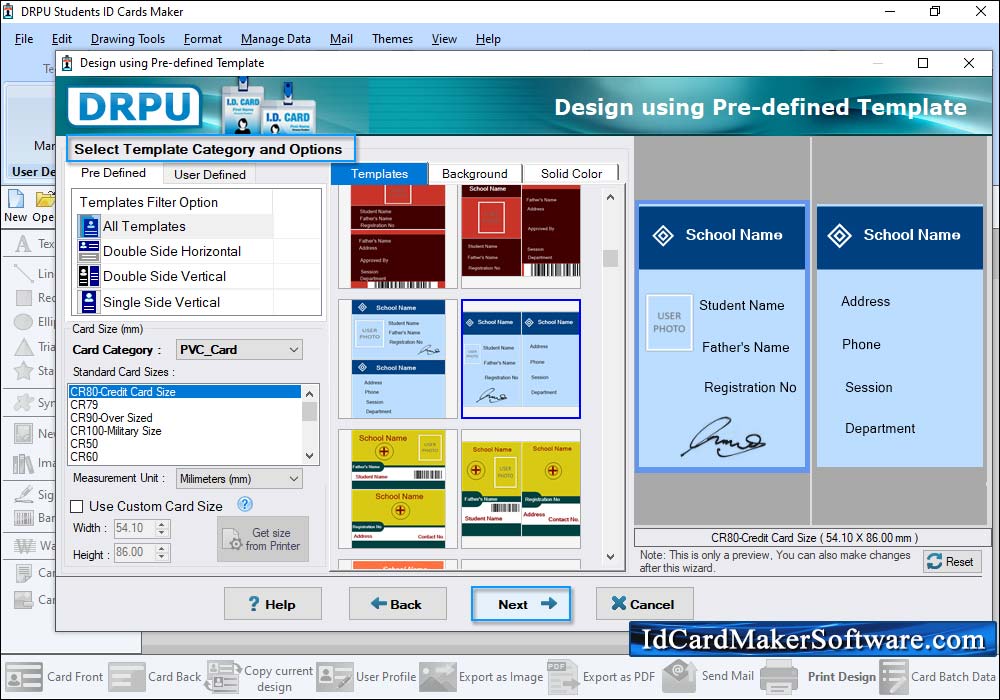This screenshot has width=1000, height=700.
Task: Click the Card Front icon in bottom toolbar
Action: coord(24,676)
